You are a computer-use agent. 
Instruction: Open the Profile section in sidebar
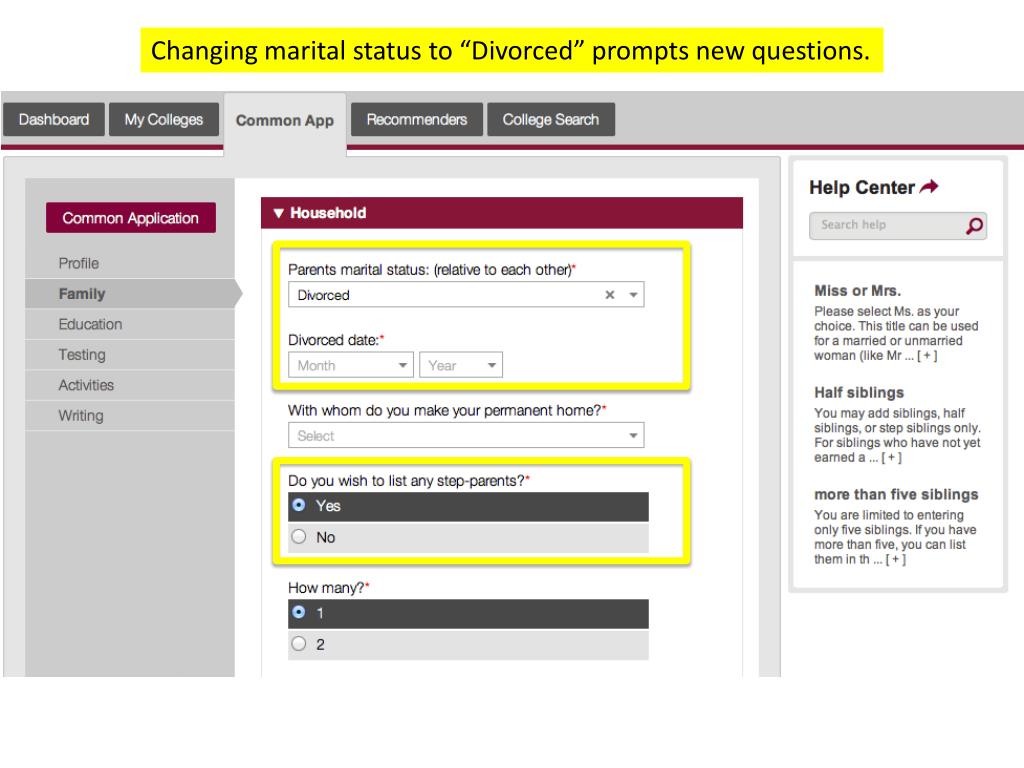click(x=130, y=263)
